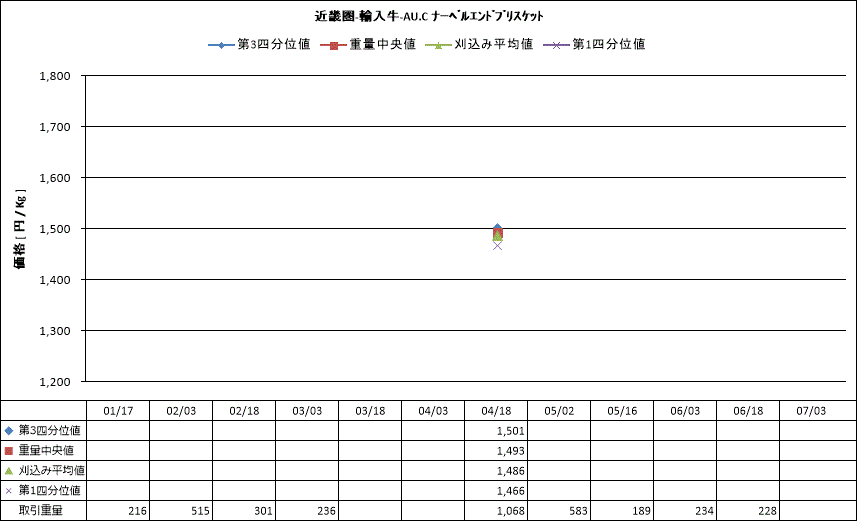The height and width of the screenshot is (521, 857).
Task: Click trade weight value 301
Action: (263, 511)
